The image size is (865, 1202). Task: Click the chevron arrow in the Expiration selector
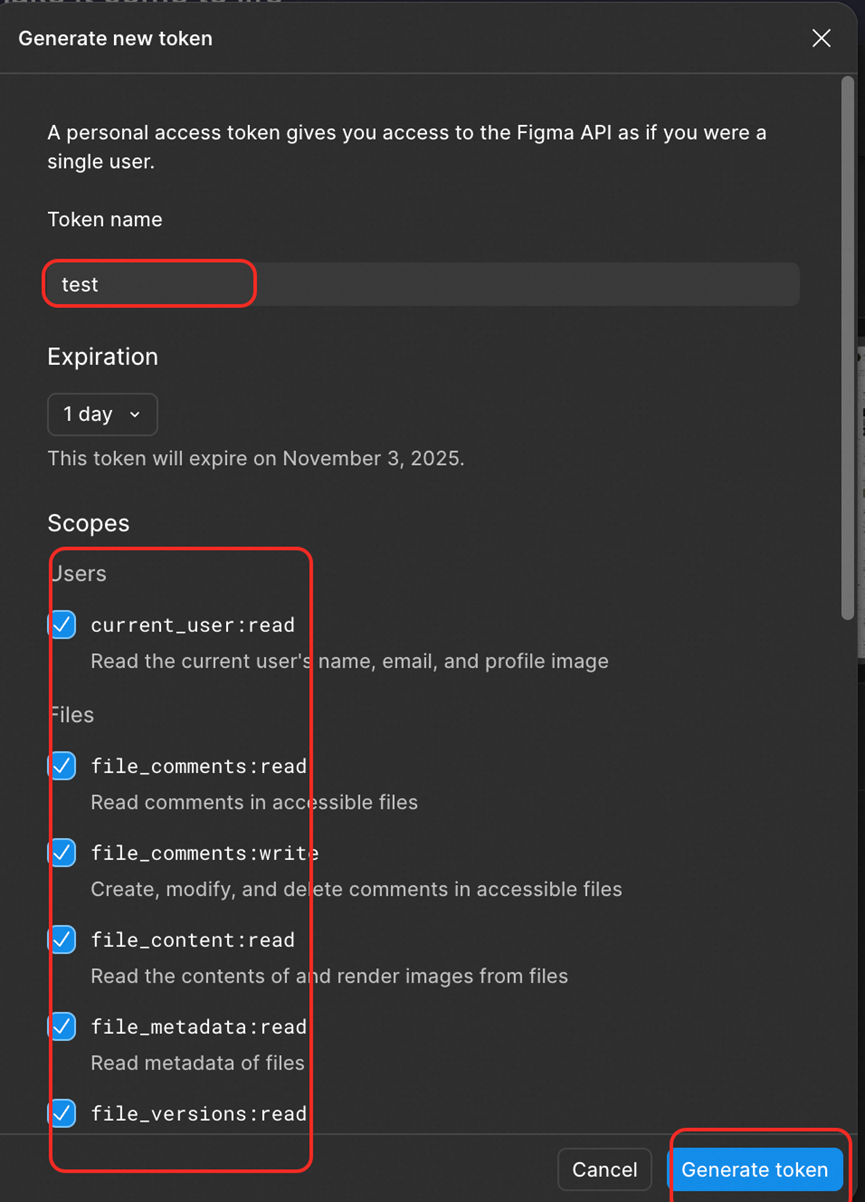pyautogui.click(x=135, y=415)
